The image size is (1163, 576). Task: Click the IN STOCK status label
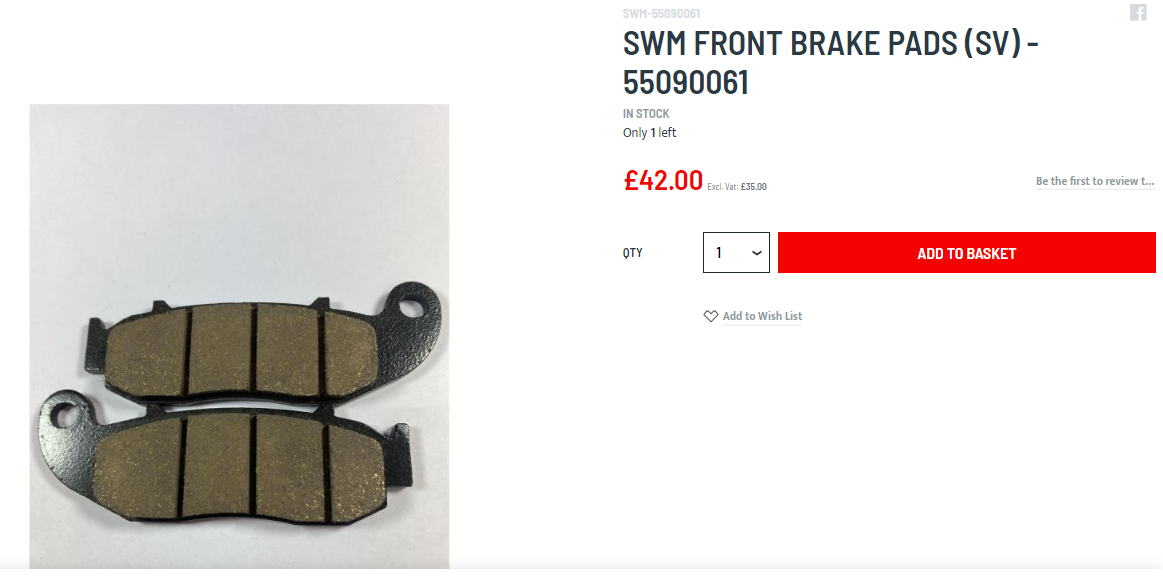646,114
